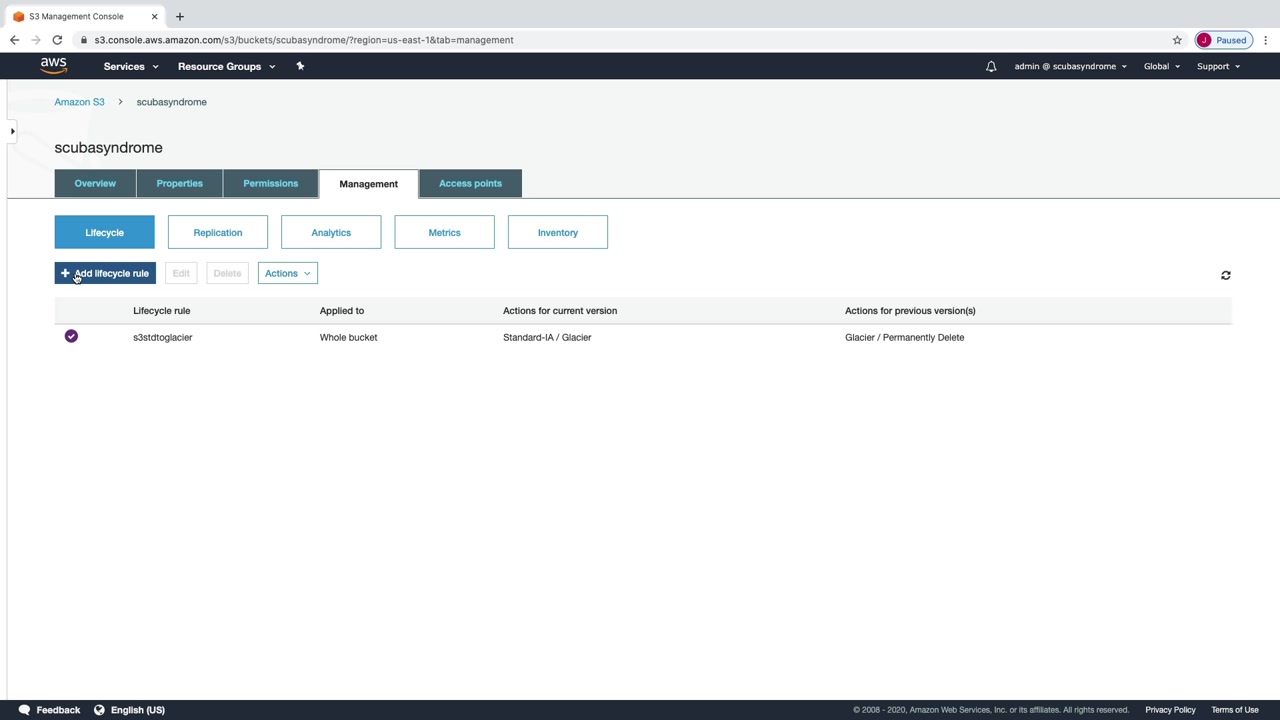The image size is (1280, 720).
Task: Expand the left side navigation panel
Action: (12, 131)
